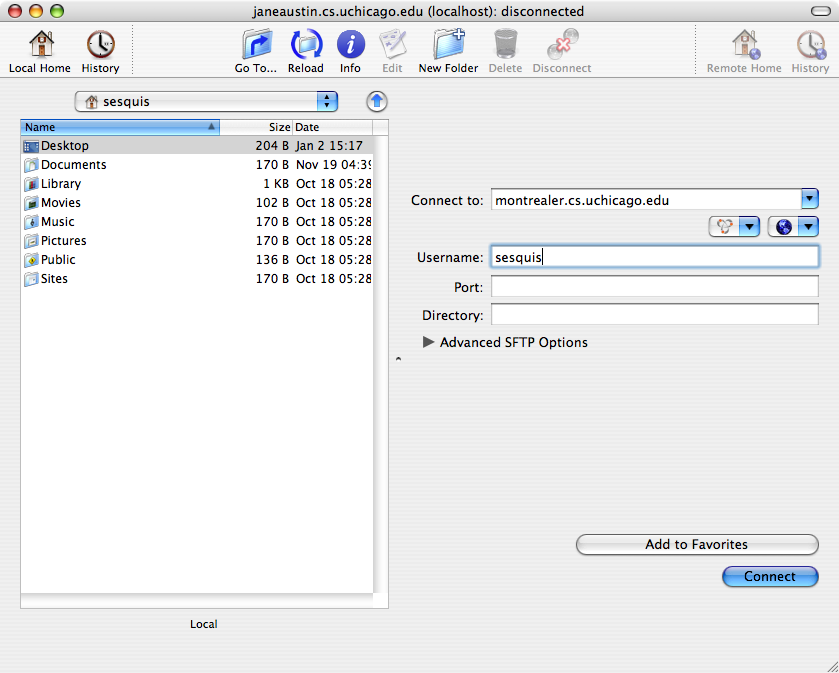Select the Pictures folder in list

[63, 241]
